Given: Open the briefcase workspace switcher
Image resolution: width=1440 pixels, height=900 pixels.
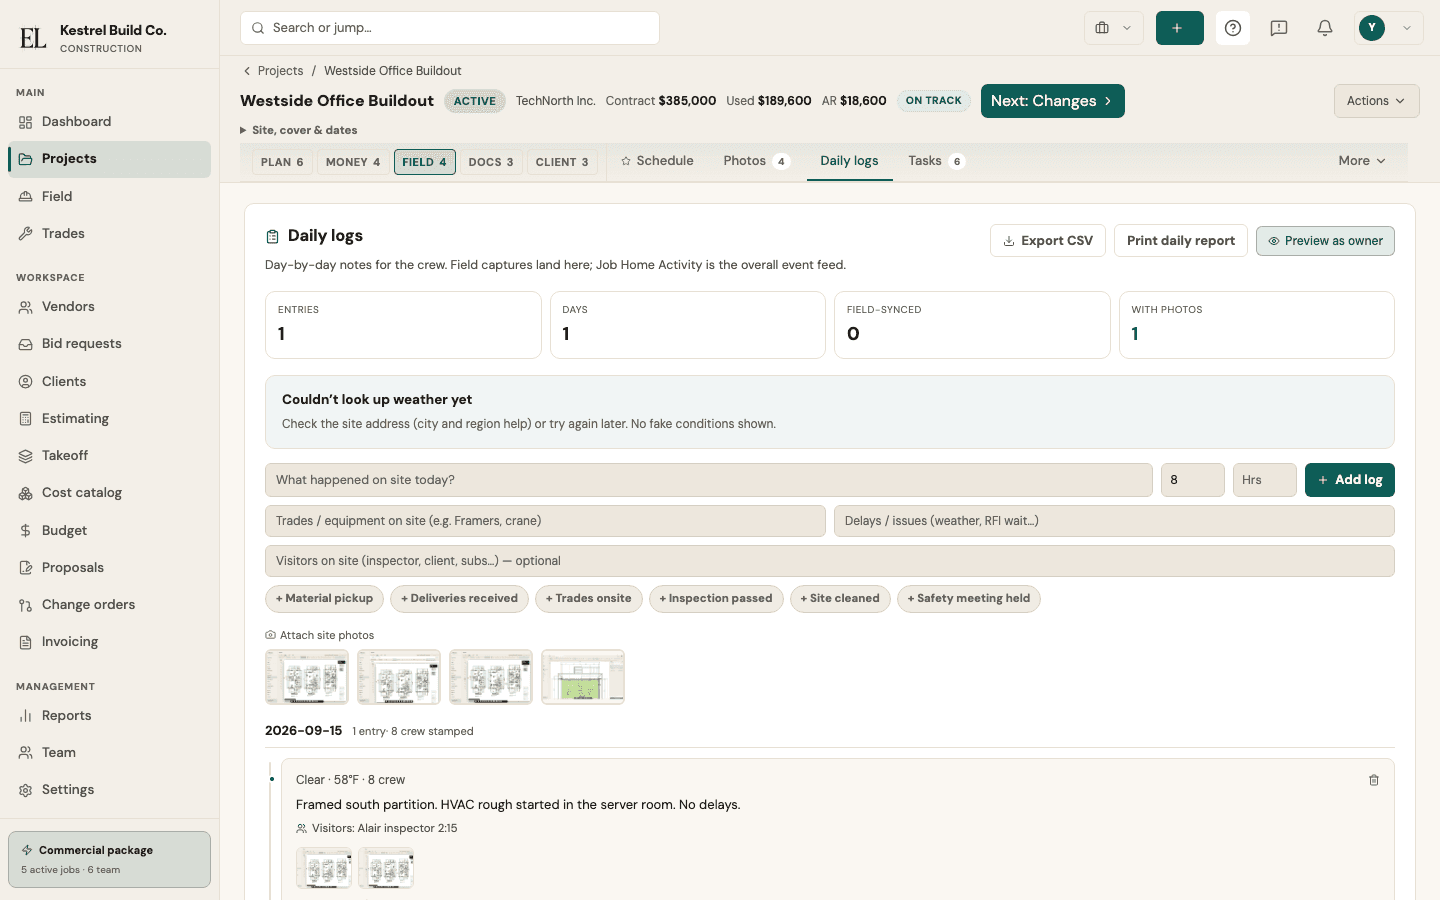Looking at the screenshot, I should (1113, 28).
